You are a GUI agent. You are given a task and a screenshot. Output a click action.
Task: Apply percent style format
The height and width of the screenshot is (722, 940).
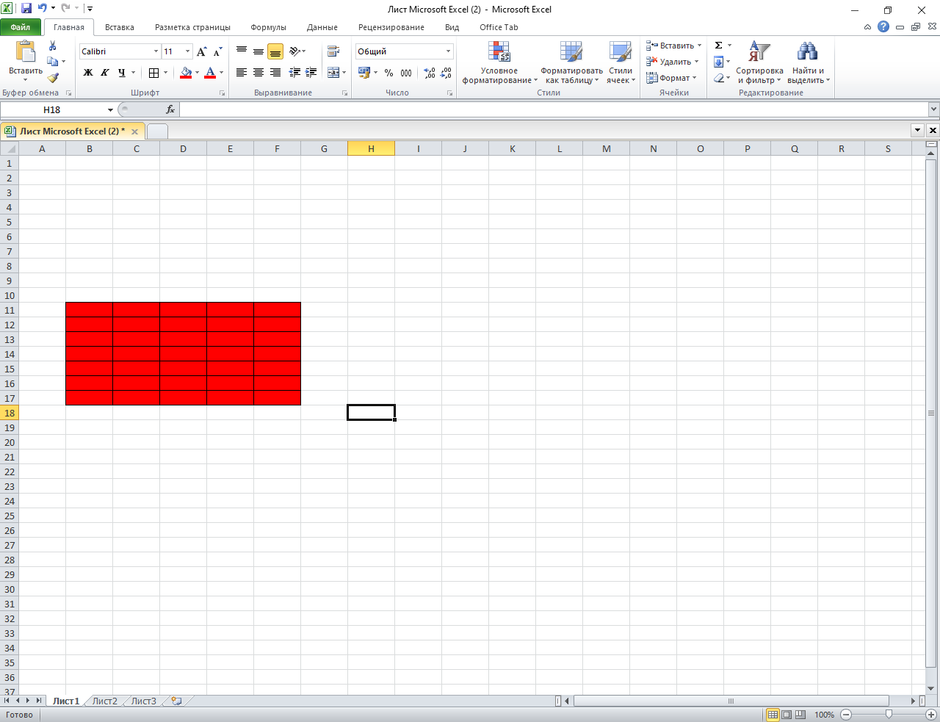tap(388, 73)
